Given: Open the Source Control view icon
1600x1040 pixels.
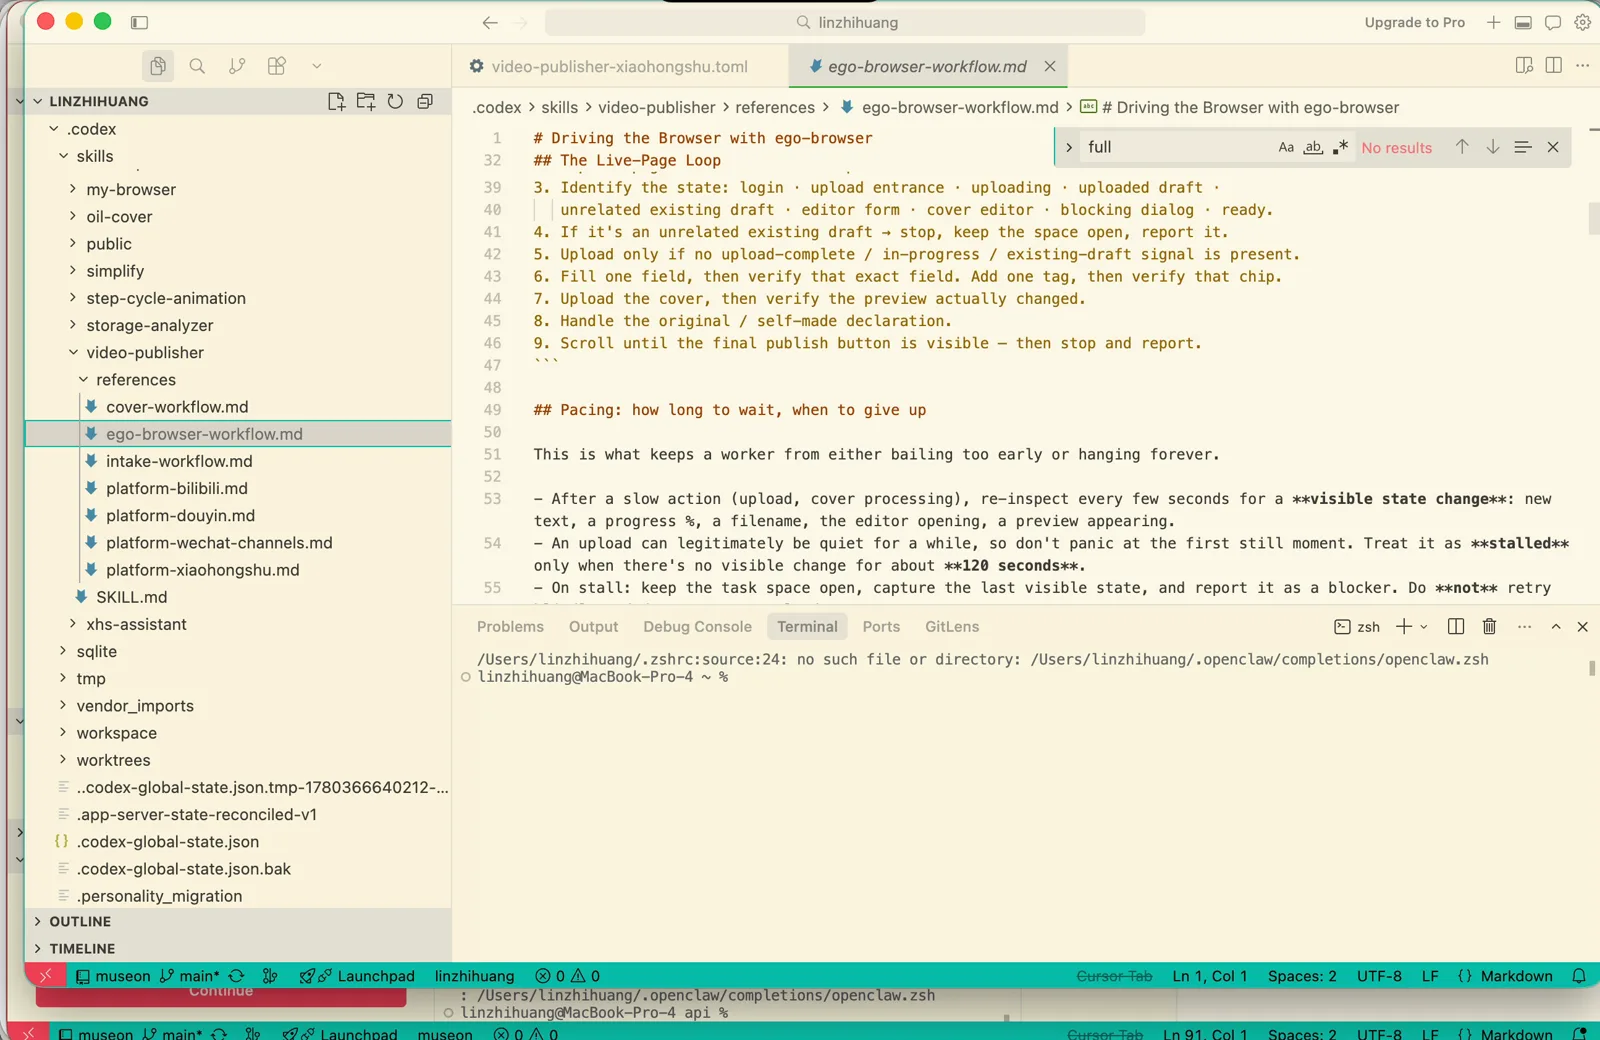Looking at the screenshot, I should [x=237, y=66].
